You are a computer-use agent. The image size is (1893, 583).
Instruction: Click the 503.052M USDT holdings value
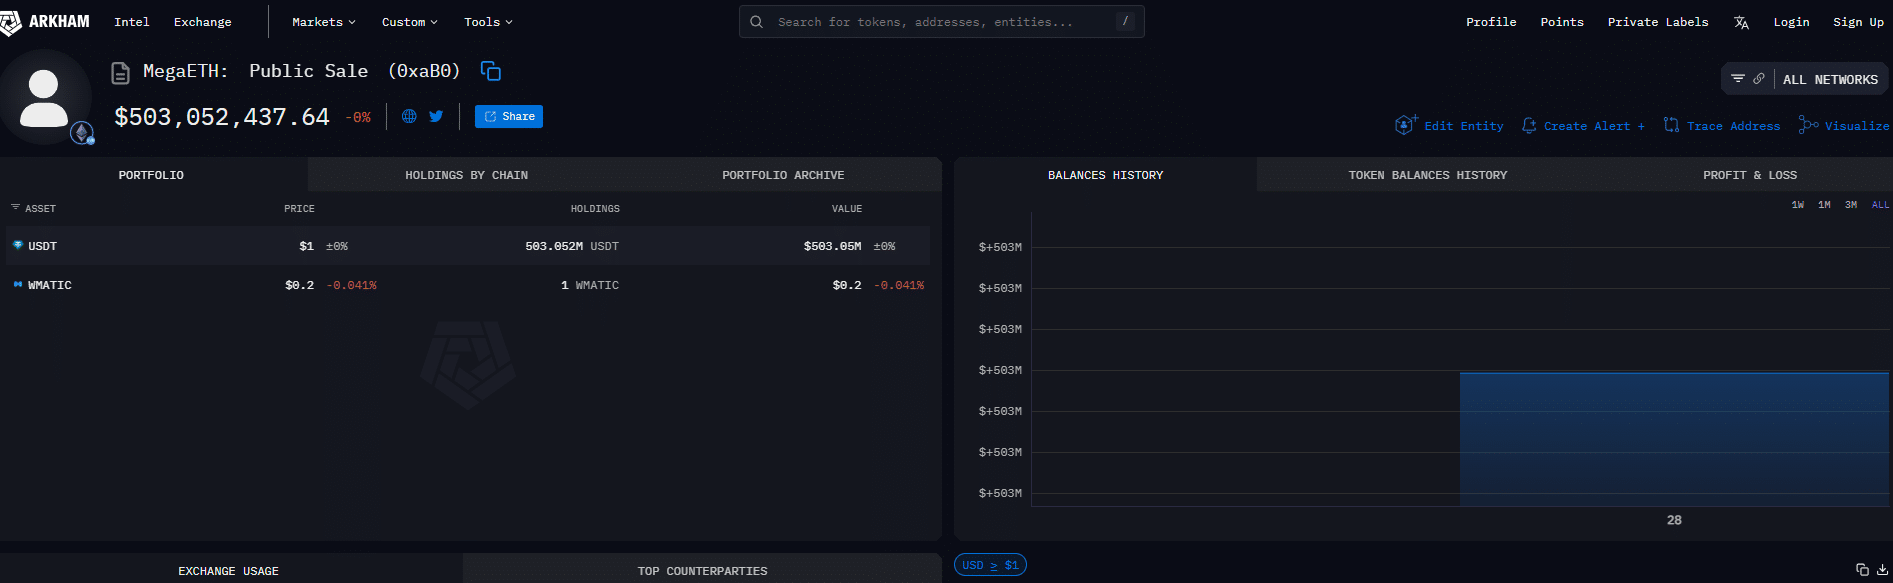572,246
